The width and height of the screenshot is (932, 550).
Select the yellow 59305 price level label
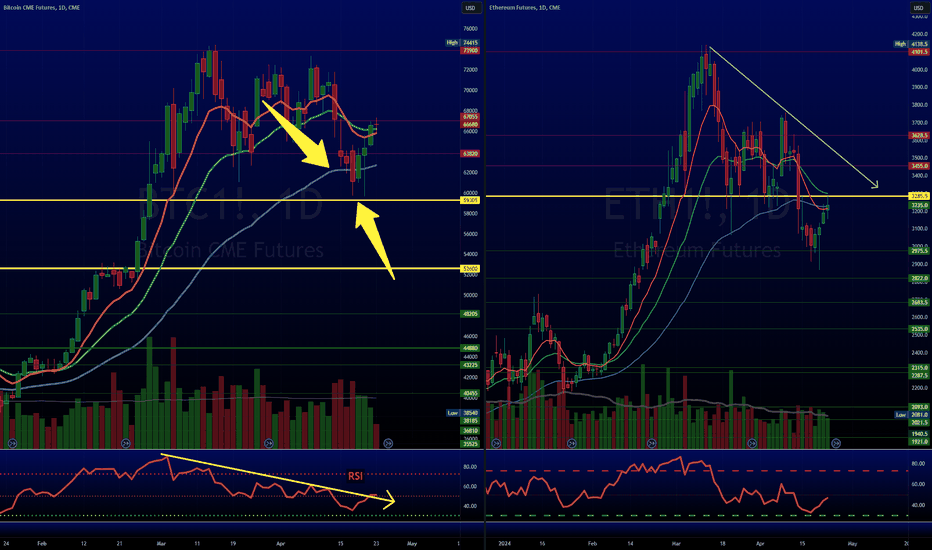click(470, 200)
